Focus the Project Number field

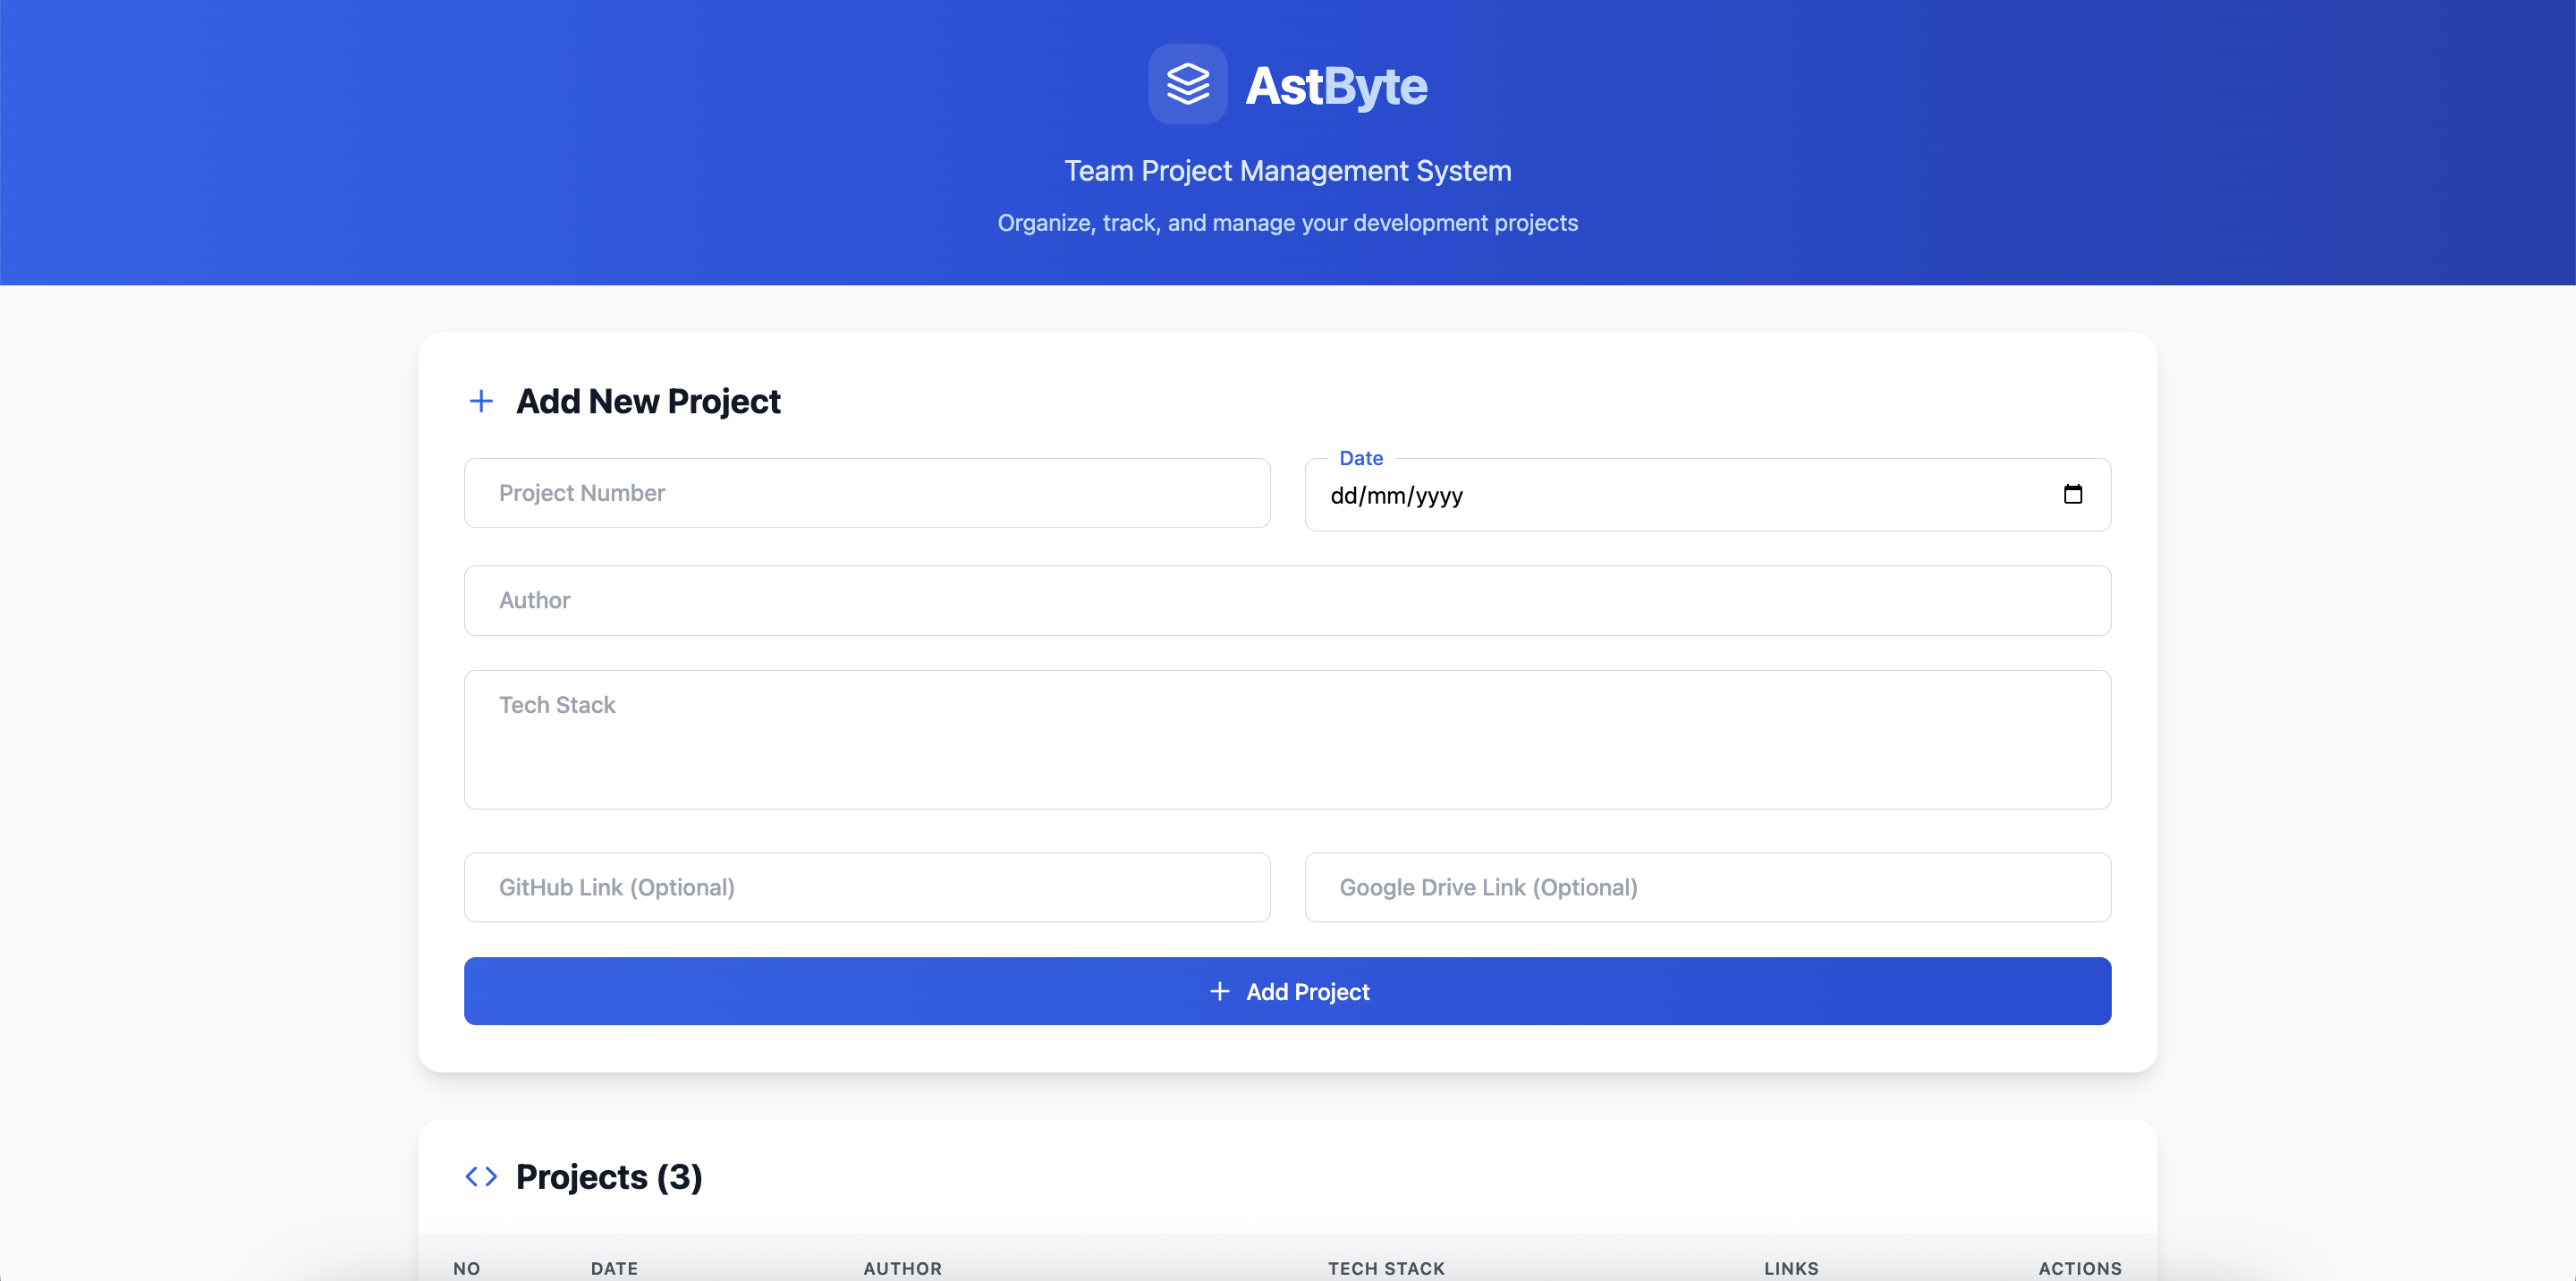[x=867, y=493]
